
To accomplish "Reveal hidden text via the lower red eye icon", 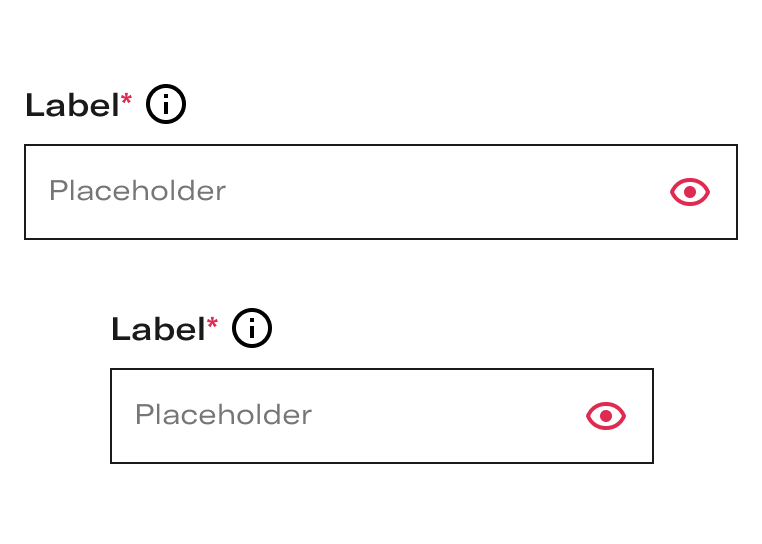I will (606, 416).
